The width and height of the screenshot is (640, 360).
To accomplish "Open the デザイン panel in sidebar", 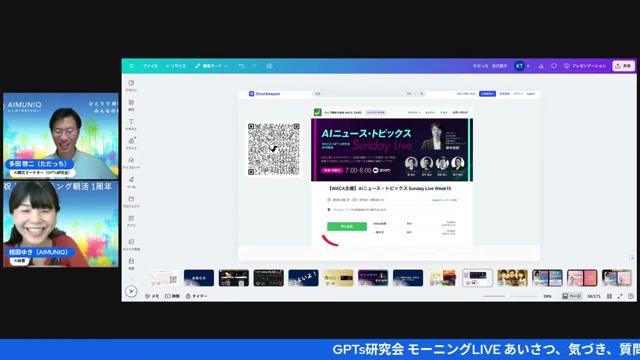I will click(x=131, y=86).
